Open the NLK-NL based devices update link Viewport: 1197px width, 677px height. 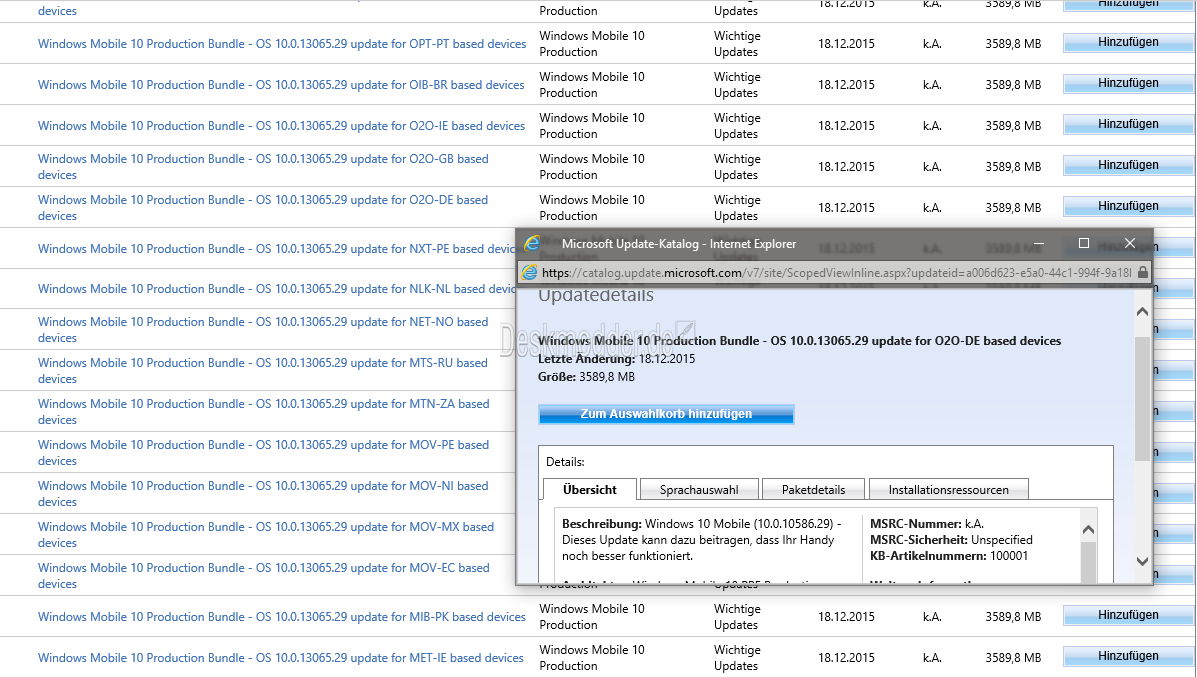tap(276, 289)
